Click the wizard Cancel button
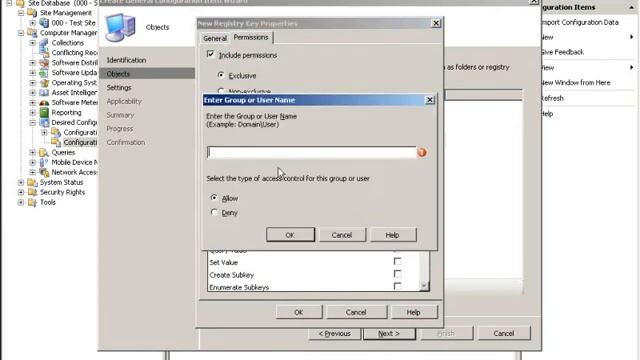The image size is (640, 360). (x=504, y=333)
